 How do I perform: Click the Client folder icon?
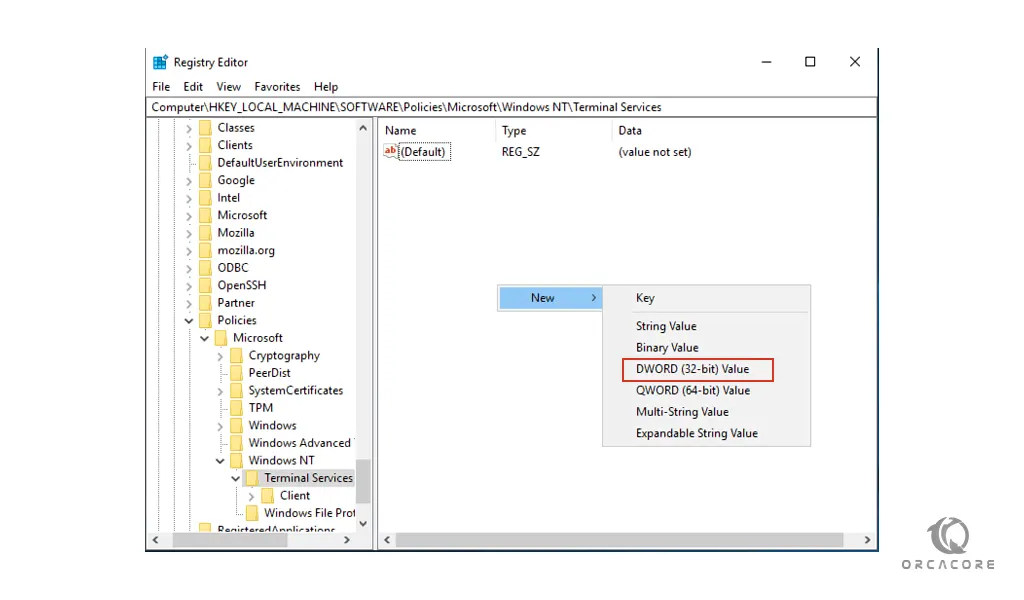coord(268,496)
